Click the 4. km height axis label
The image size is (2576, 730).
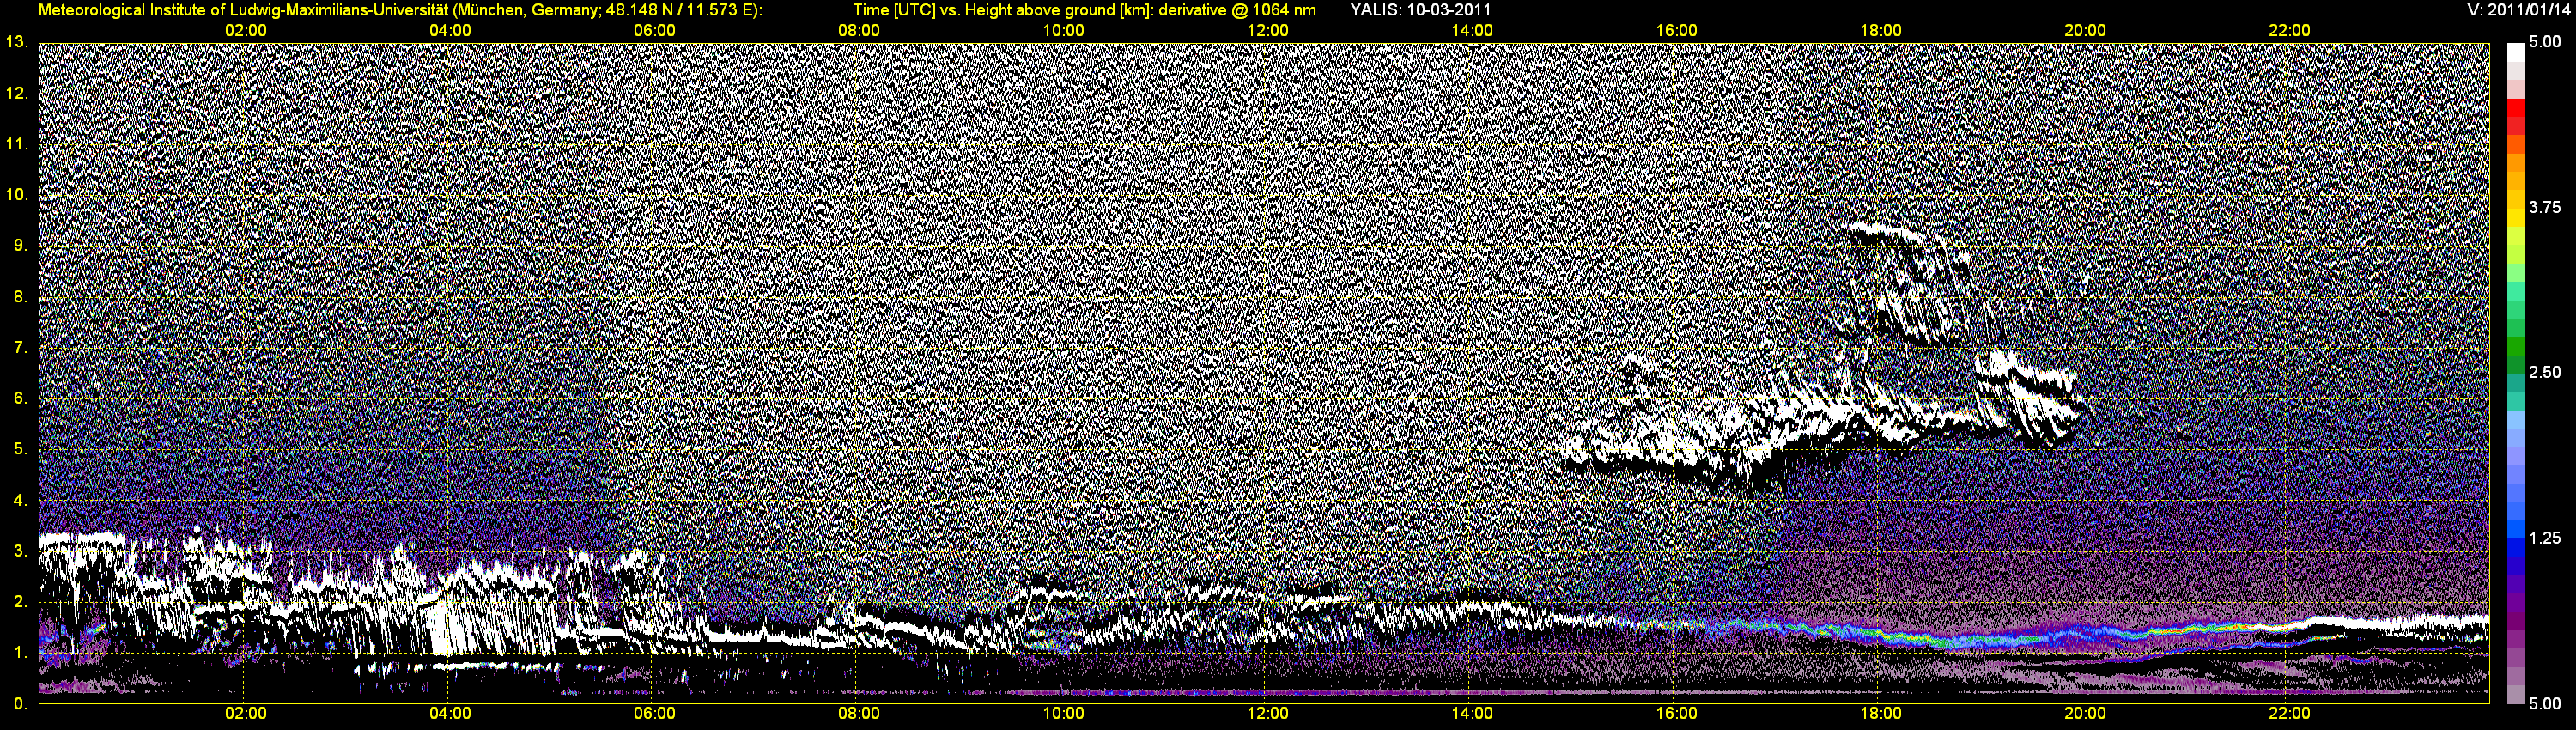20,500
